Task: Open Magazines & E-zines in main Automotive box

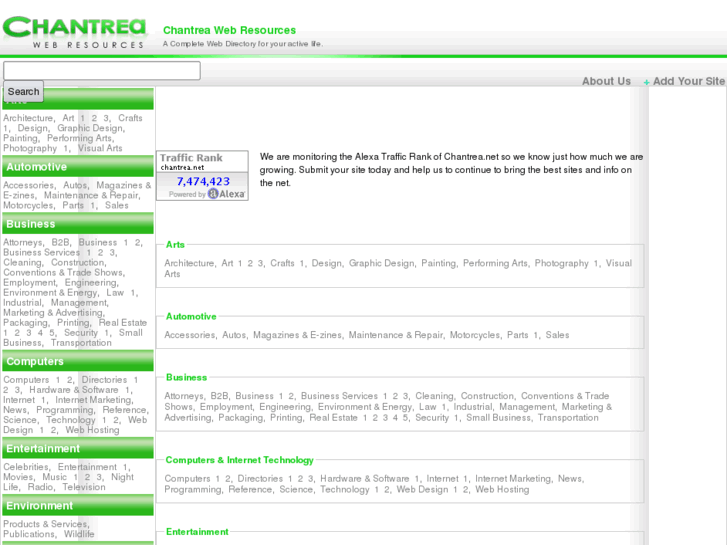Action: click(x=297, y=335)
